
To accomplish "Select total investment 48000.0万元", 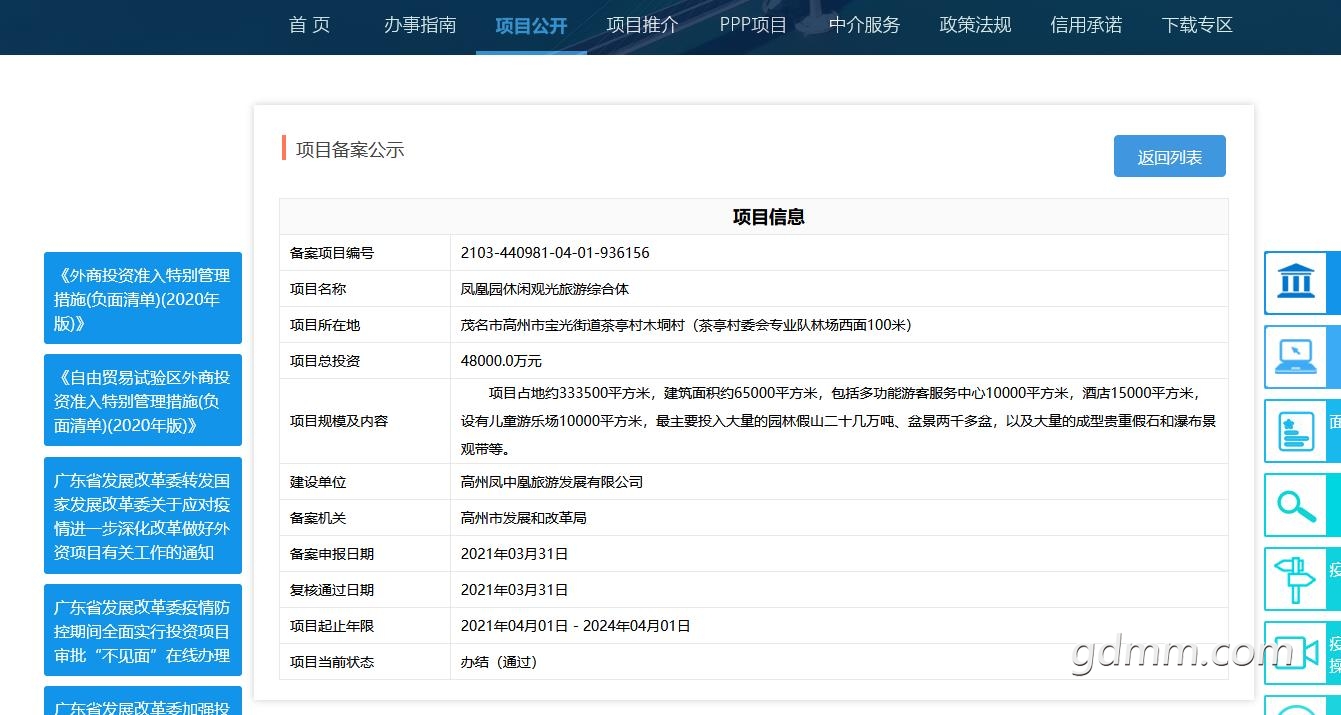I will coord(501,361).
